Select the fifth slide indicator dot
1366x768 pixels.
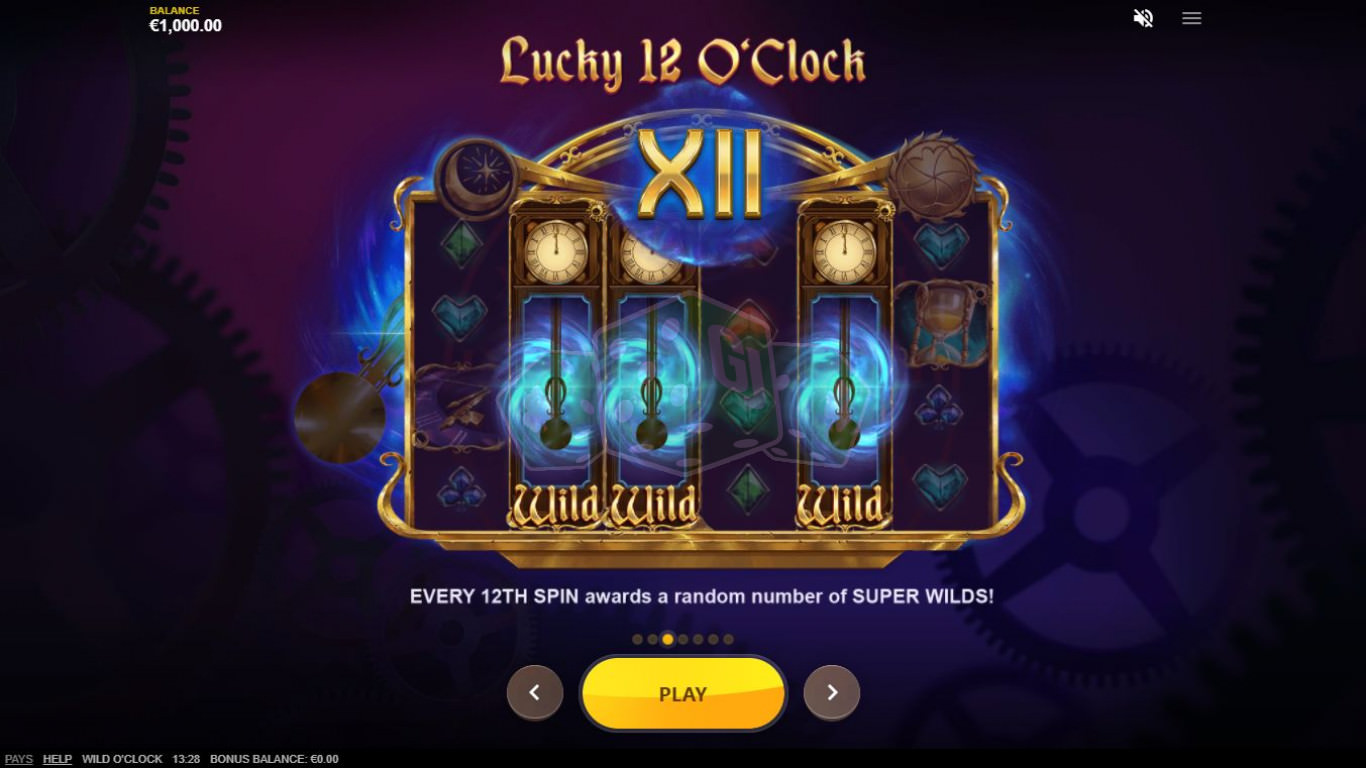pos(698,639)
